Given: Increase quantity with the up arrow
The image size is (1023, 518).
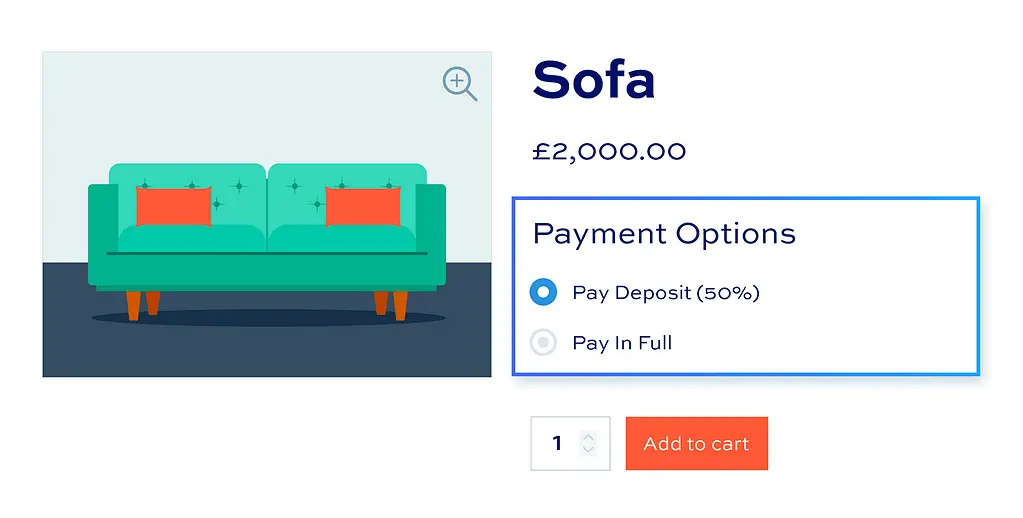Looking at the screenshot, I should 589,437.
